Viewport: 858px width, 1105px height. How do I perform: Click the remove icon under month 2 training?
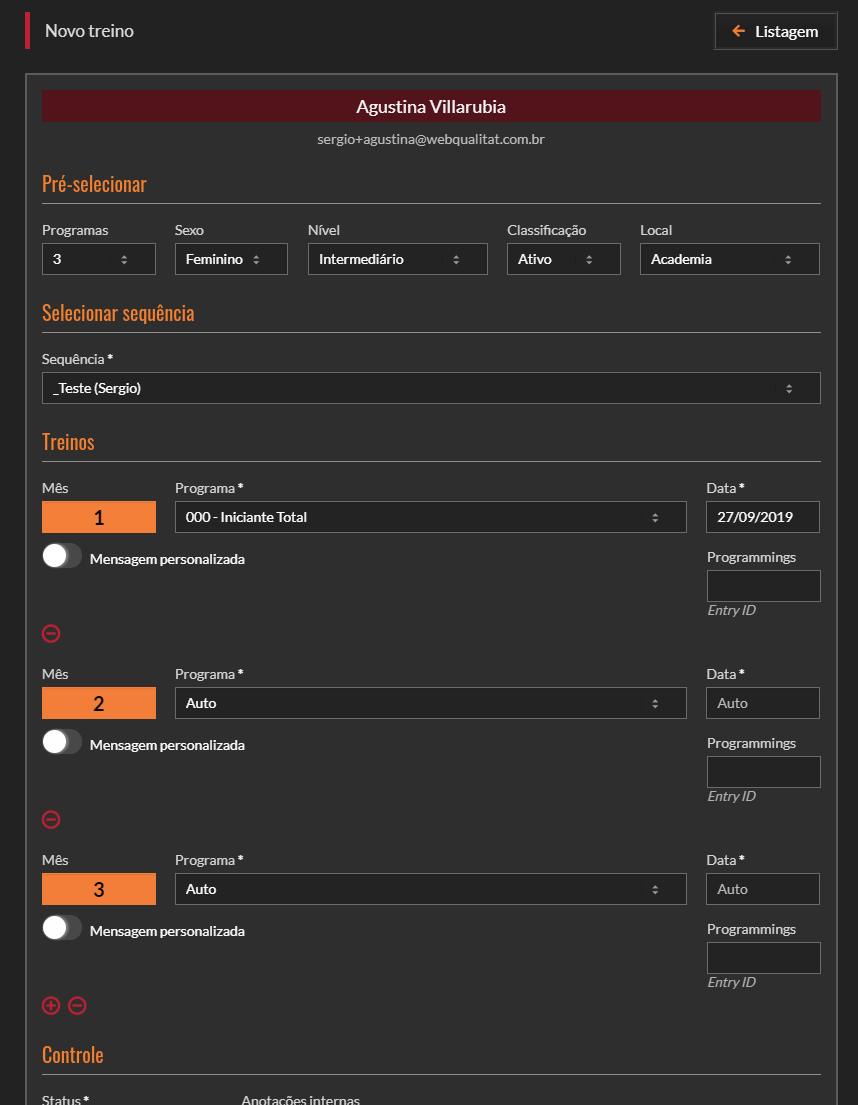[x=51, y=819]
